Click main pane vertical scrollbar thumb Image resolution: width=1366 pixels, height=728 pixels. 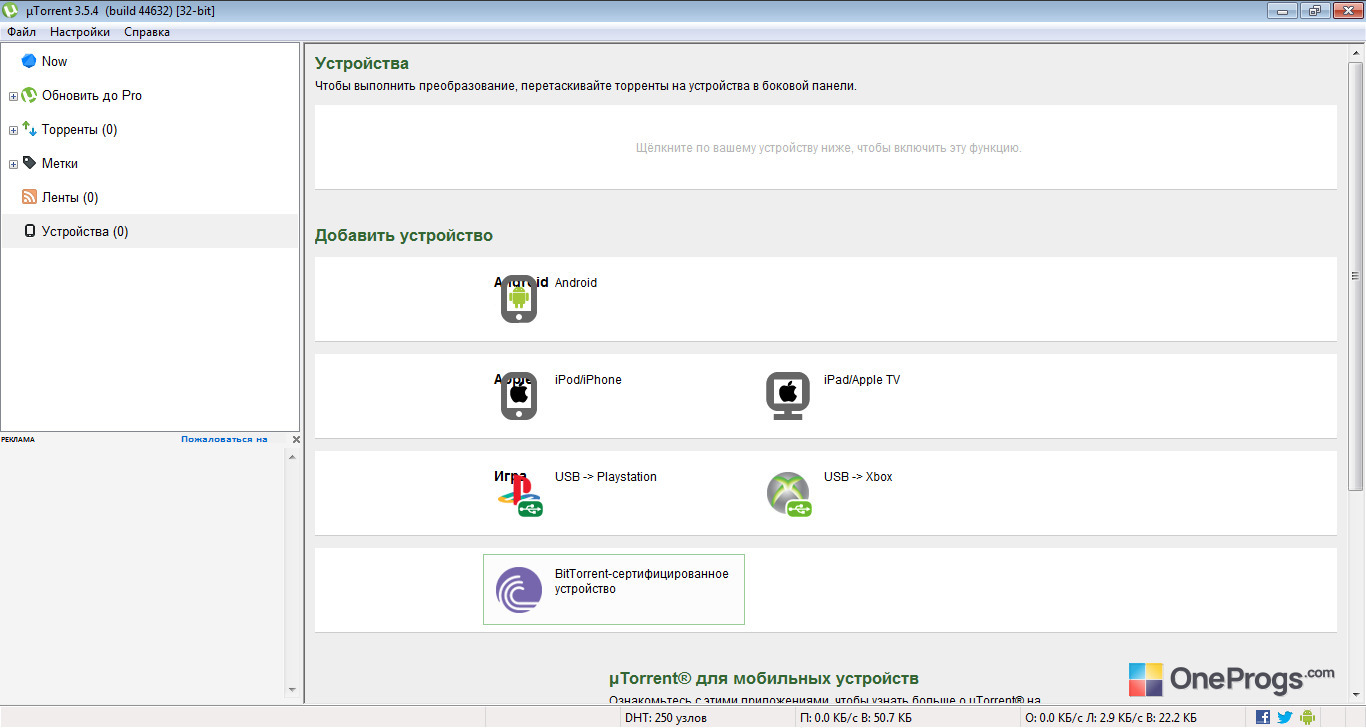pyautogui.click(x=1357, y=276)
